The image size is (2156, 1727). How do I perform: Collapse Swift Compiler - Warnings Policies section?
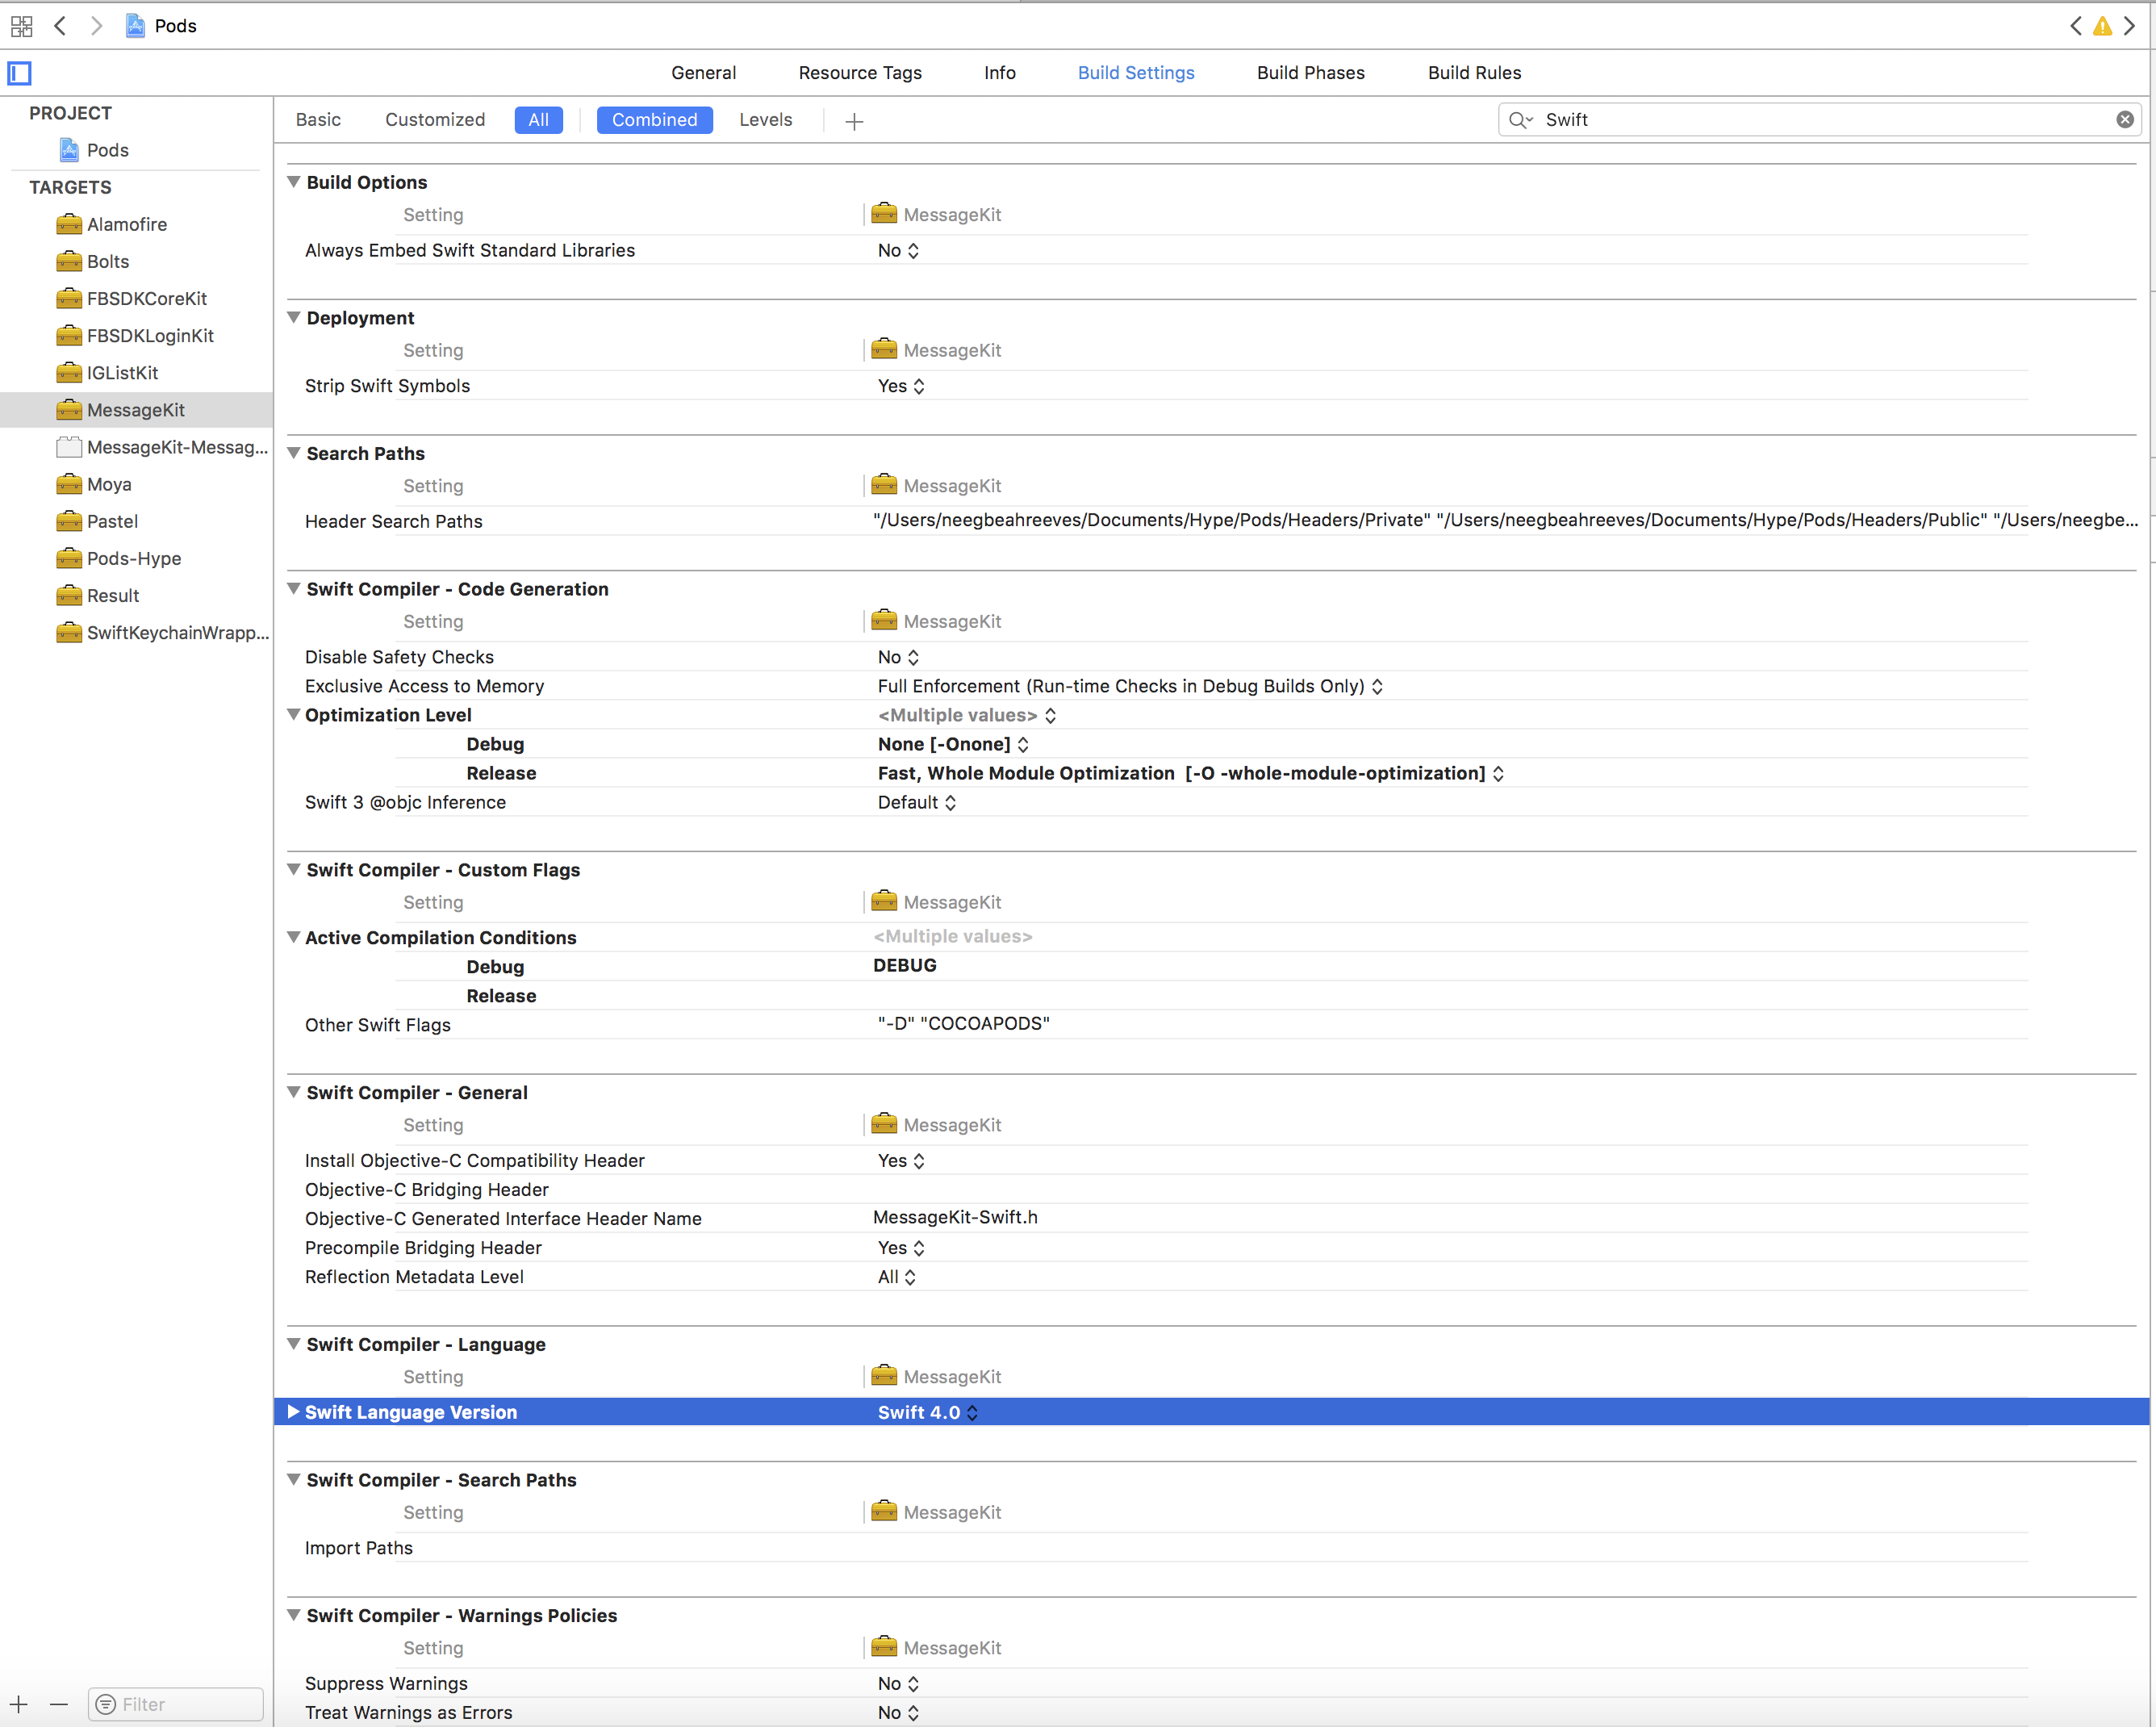point(294,1615)
